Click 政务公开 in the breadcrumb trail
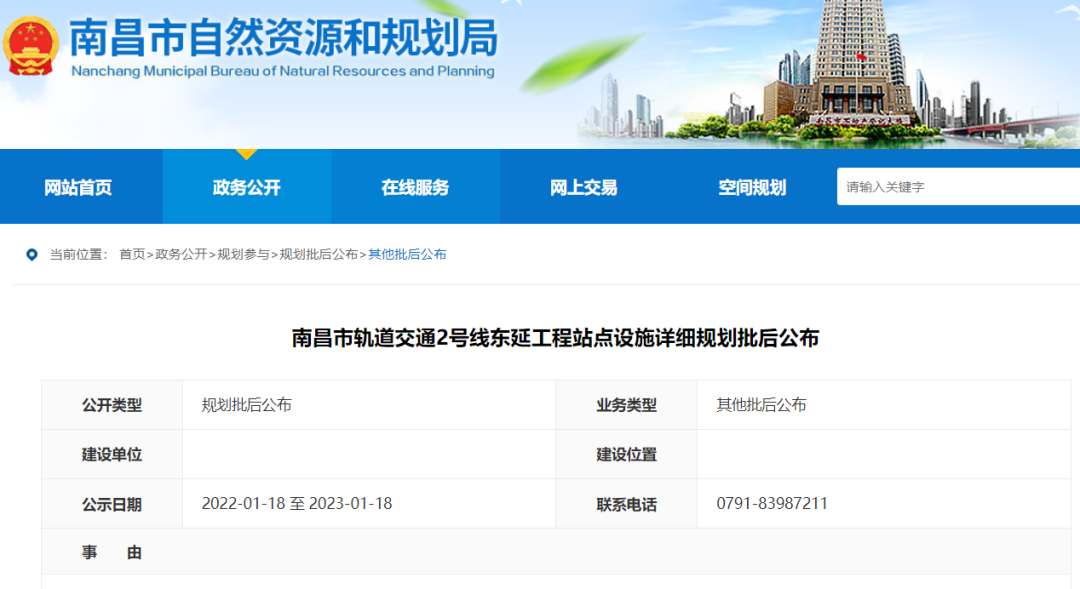The width and height of the screenshot is (1080, 589). click(181, 255)
